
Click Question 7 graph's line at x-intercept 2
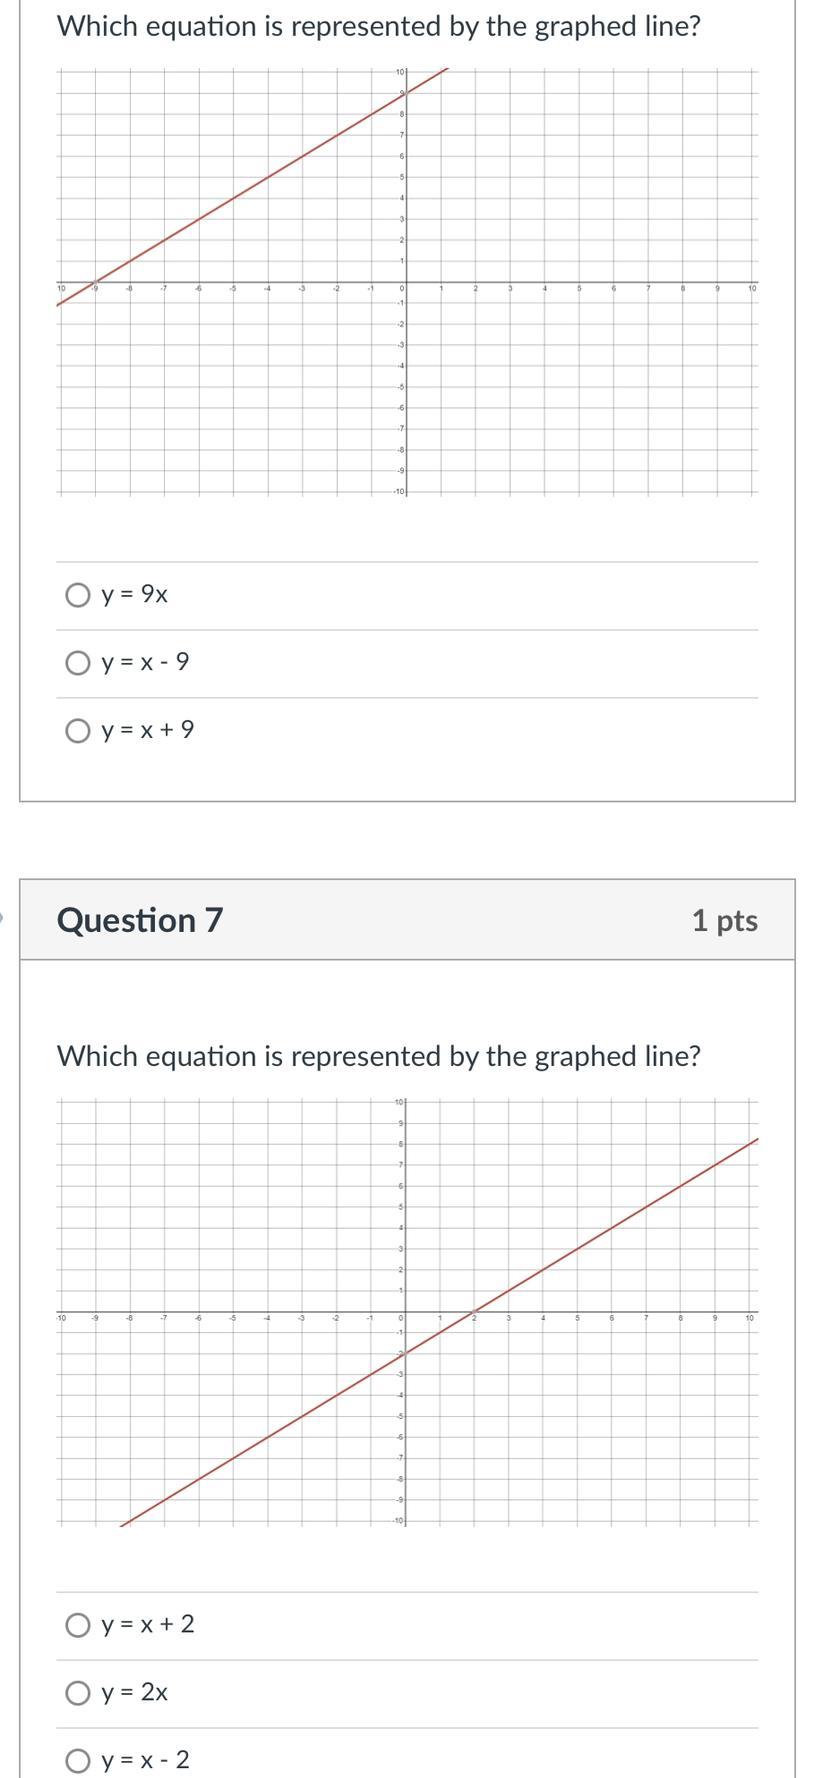click(475, 1311)
